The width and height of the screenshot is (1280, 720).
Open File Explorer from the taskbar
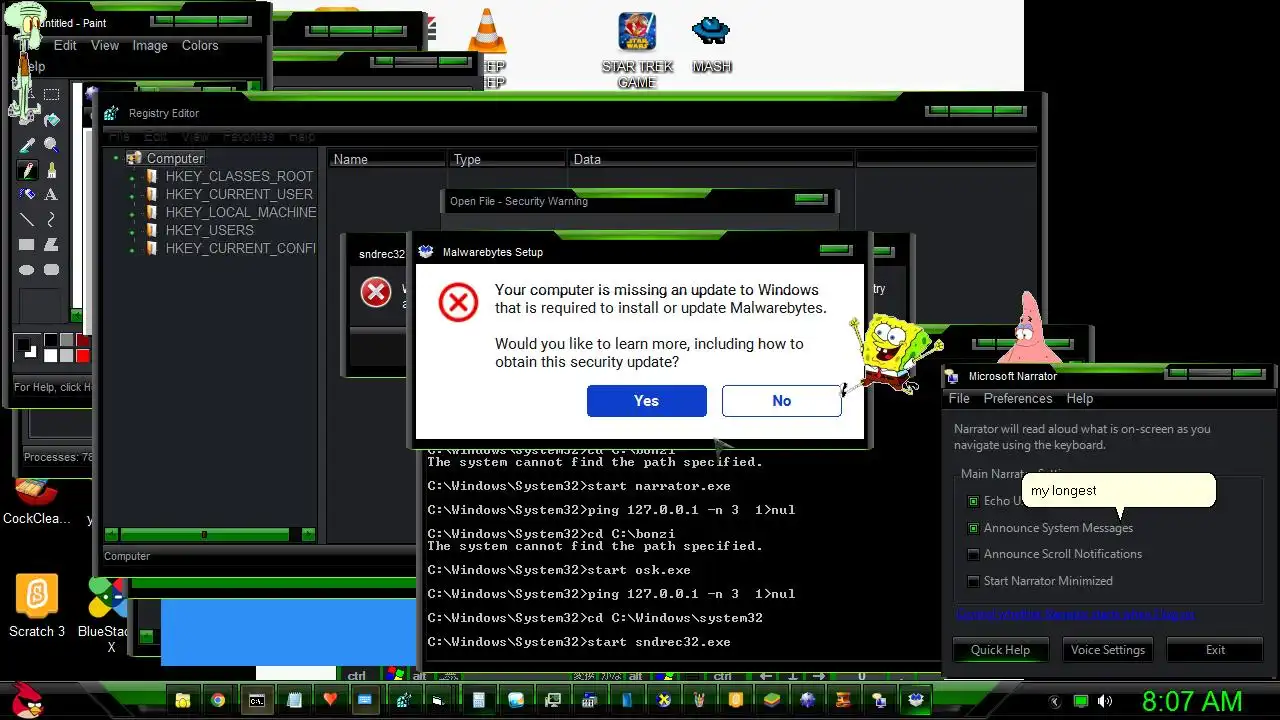[182, 700]
